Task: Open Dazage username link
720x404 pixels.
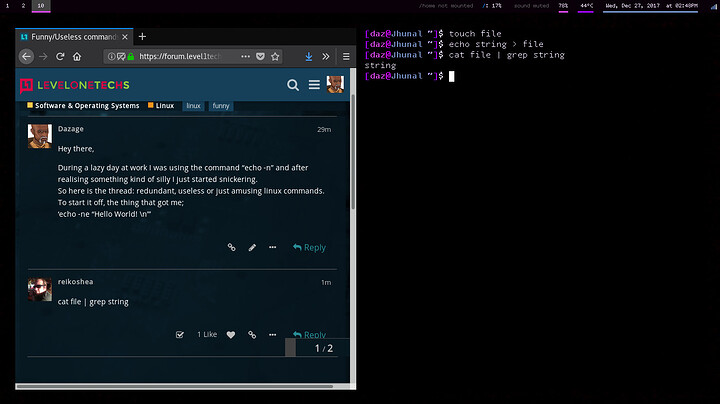Action: pyautogui.click(x=71, y=129)
